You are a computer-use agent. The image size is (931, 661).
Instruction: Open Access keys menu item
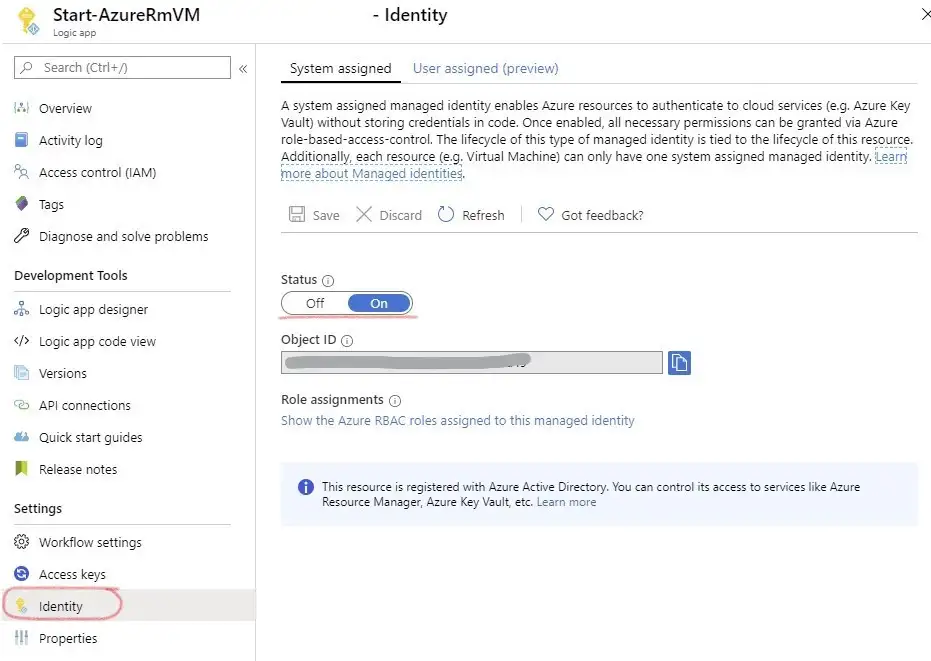(72, 574)
